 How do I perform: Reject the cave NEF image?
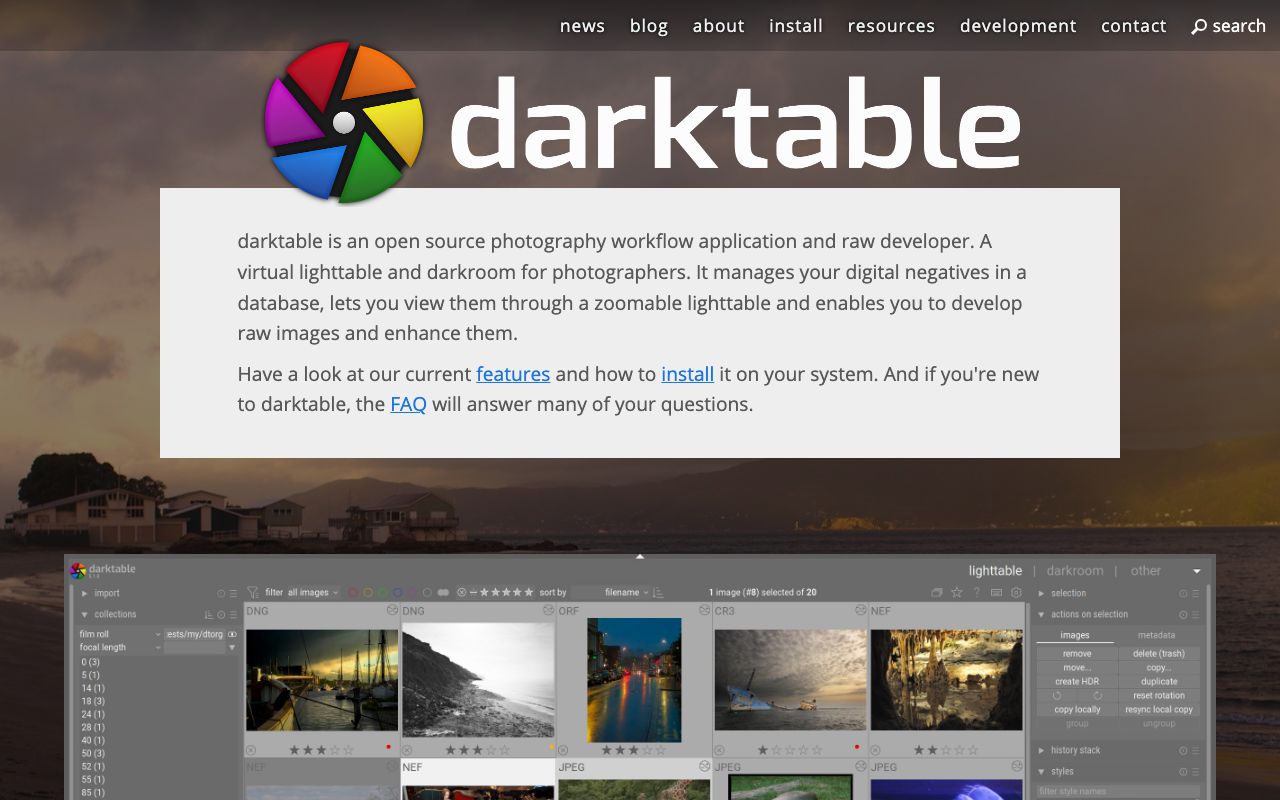(875, 750)
